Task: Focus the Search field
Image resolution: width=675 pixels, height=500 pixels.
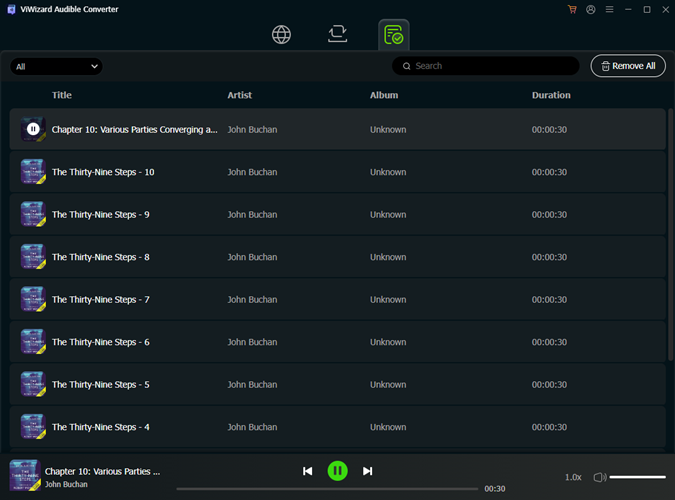Action: click(x=486, y=66)
